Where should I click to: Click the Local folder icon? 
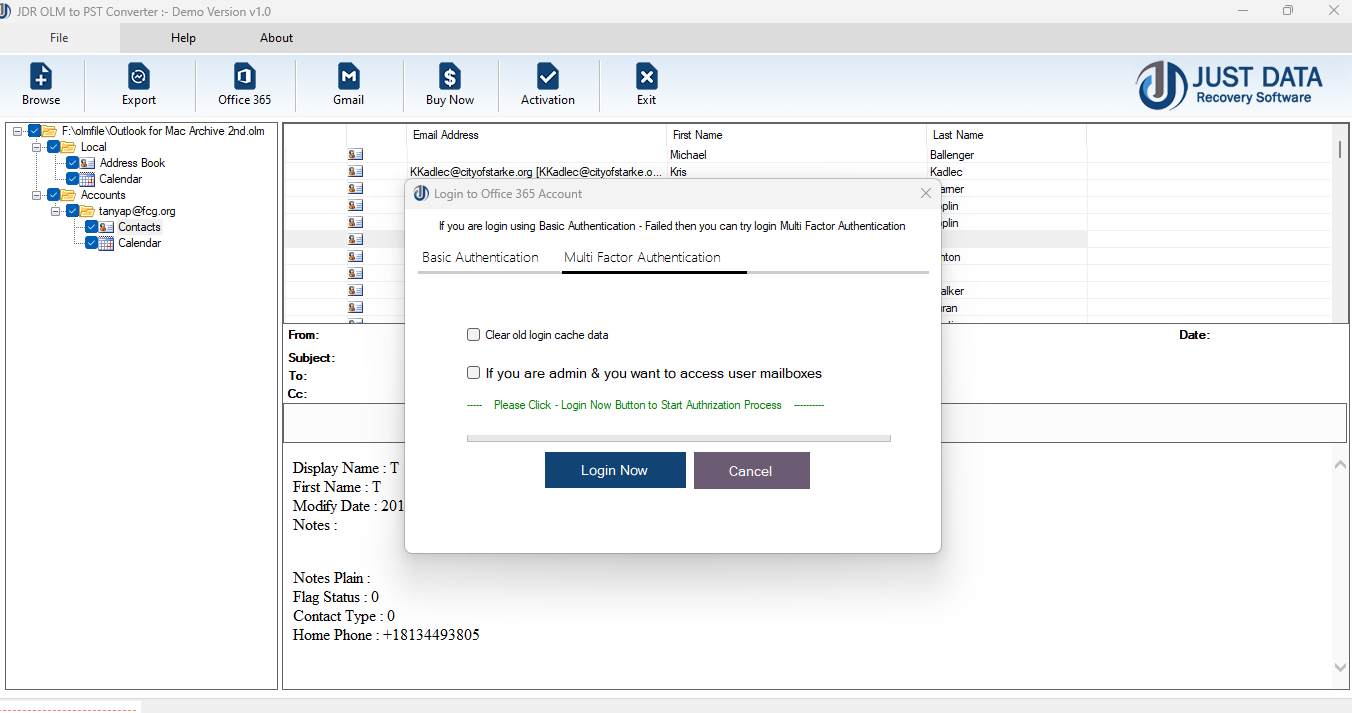69,147
